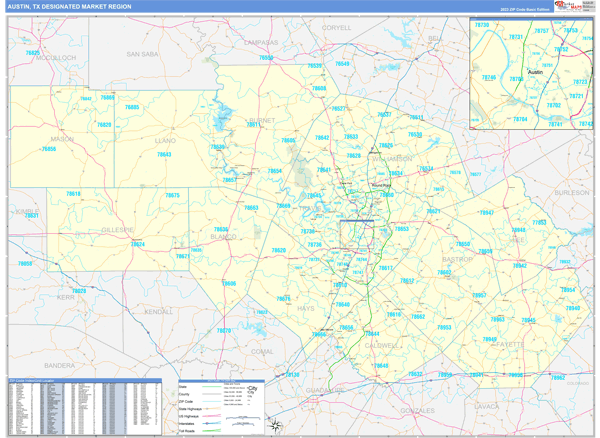Click ZIP code 78642 label
This screenshot has width=600, height=438.
(322, 138)
